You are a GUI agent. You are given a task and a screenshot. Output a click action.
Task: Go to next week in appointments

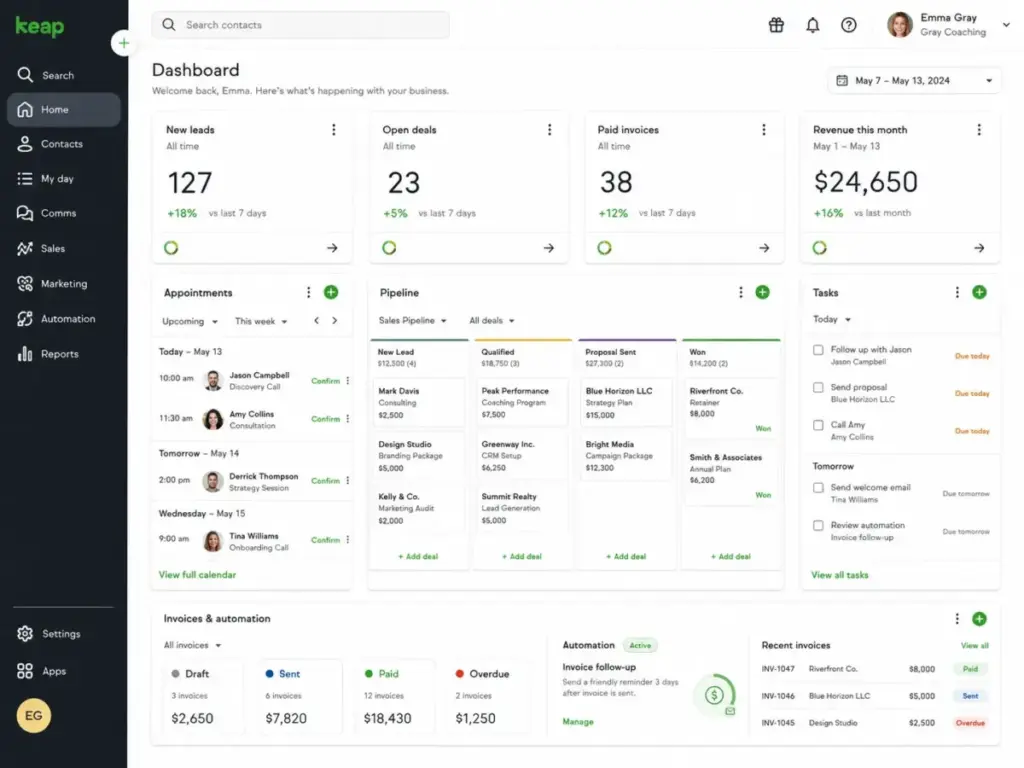point(334,320)
